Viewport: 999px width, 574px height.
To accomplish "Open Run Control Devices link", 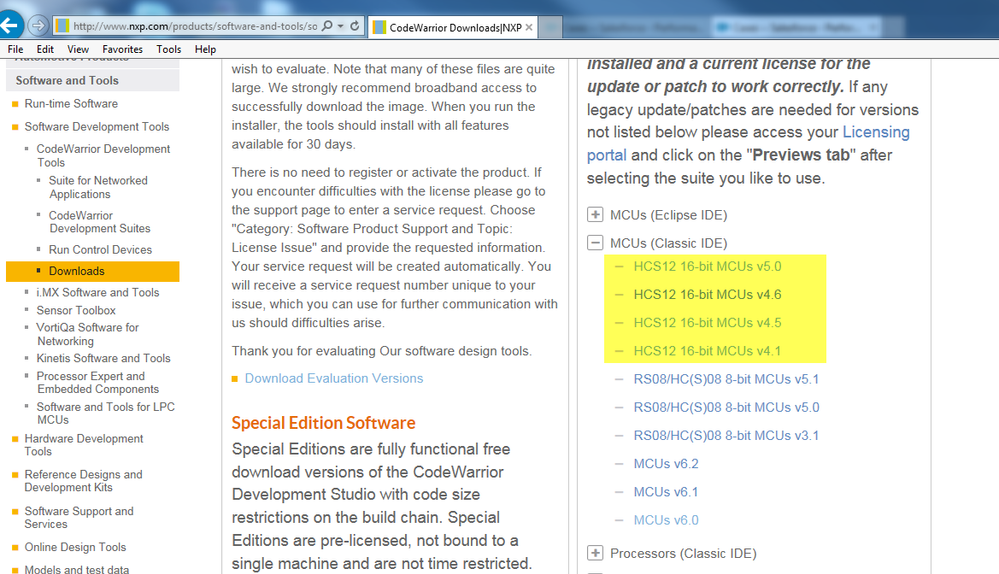I will click(101, 250).
